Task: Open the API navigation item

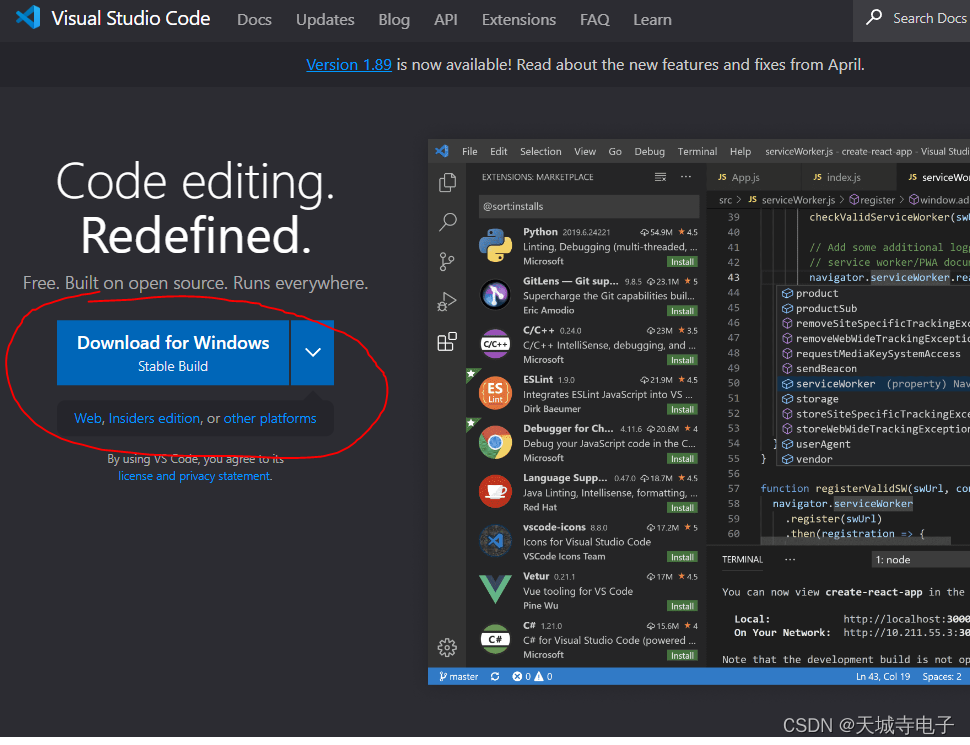Action: pyautogui.click(x=446, y=20)
